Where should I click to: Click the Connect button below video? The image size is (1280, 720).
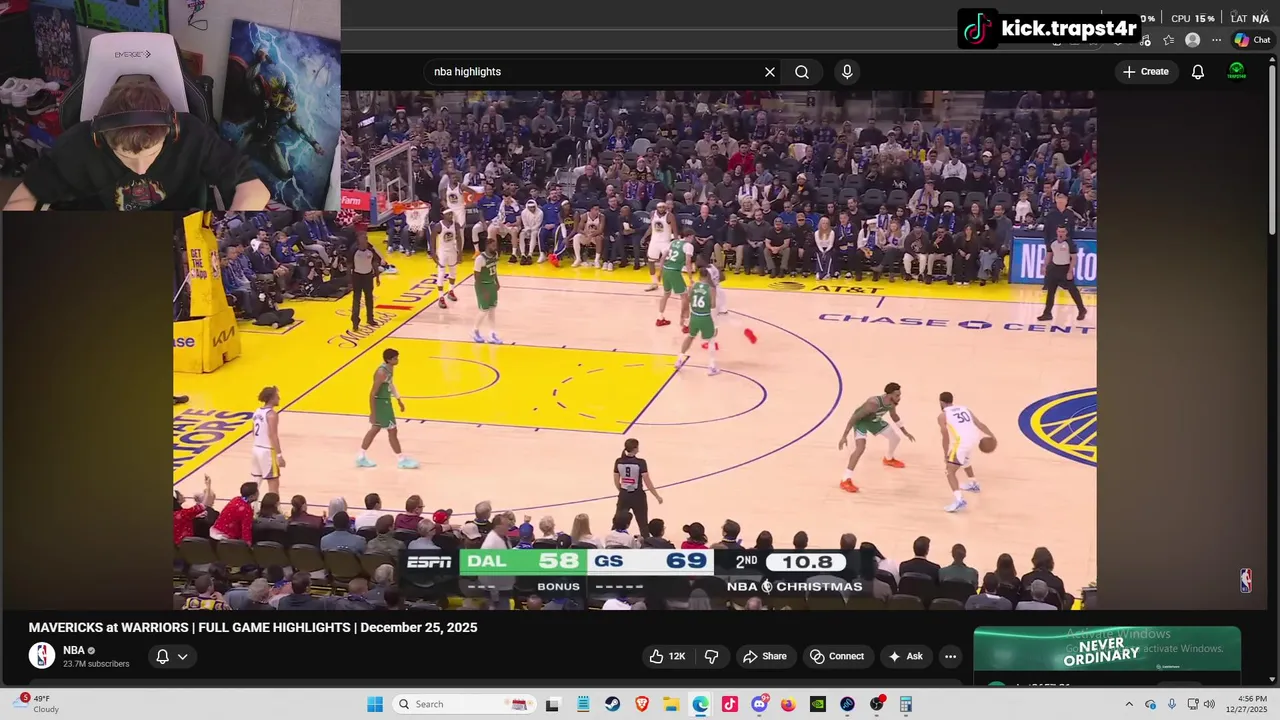pos(837,656)
